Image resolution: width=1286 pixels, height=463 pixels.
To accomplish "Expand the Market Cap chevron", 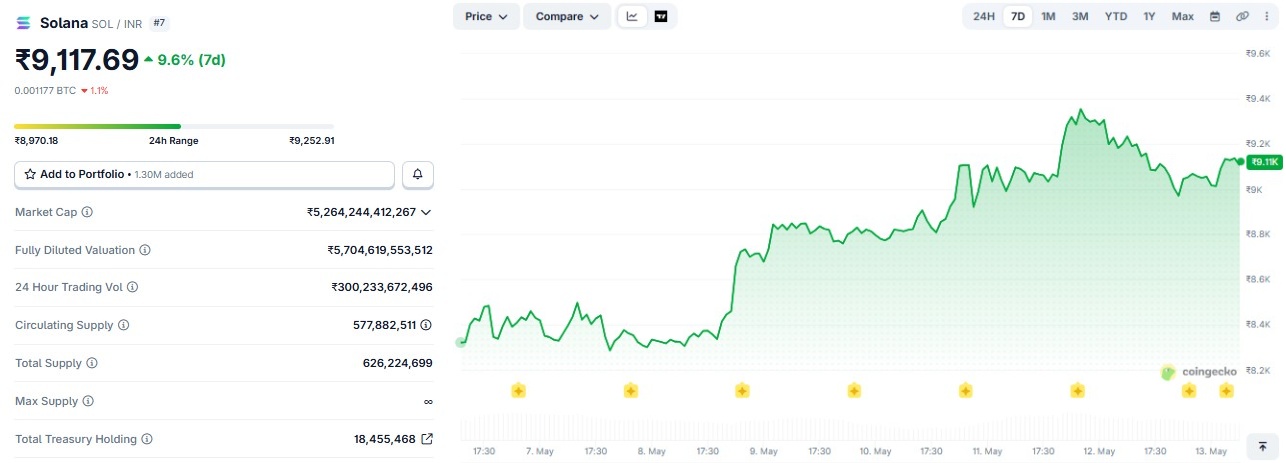I will tap(427, 212).
